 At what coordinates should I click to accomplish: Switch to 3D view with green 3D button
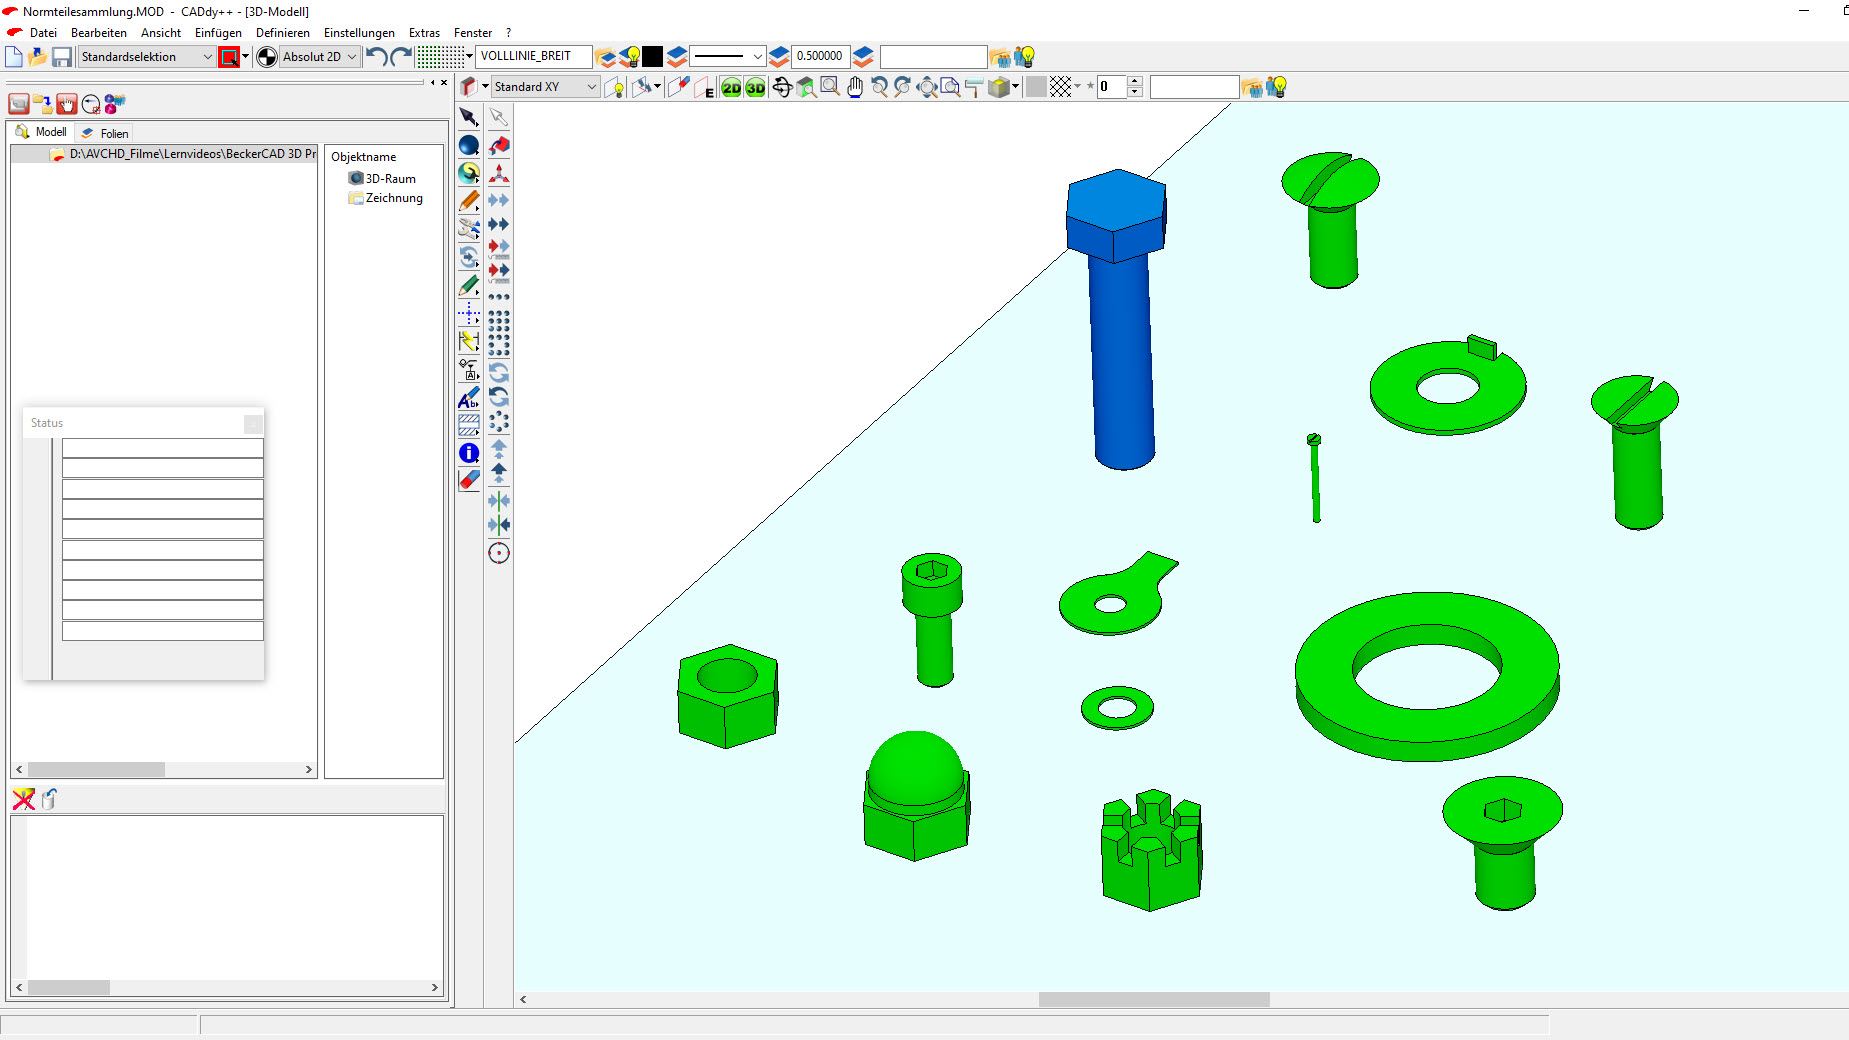point(755,88)
